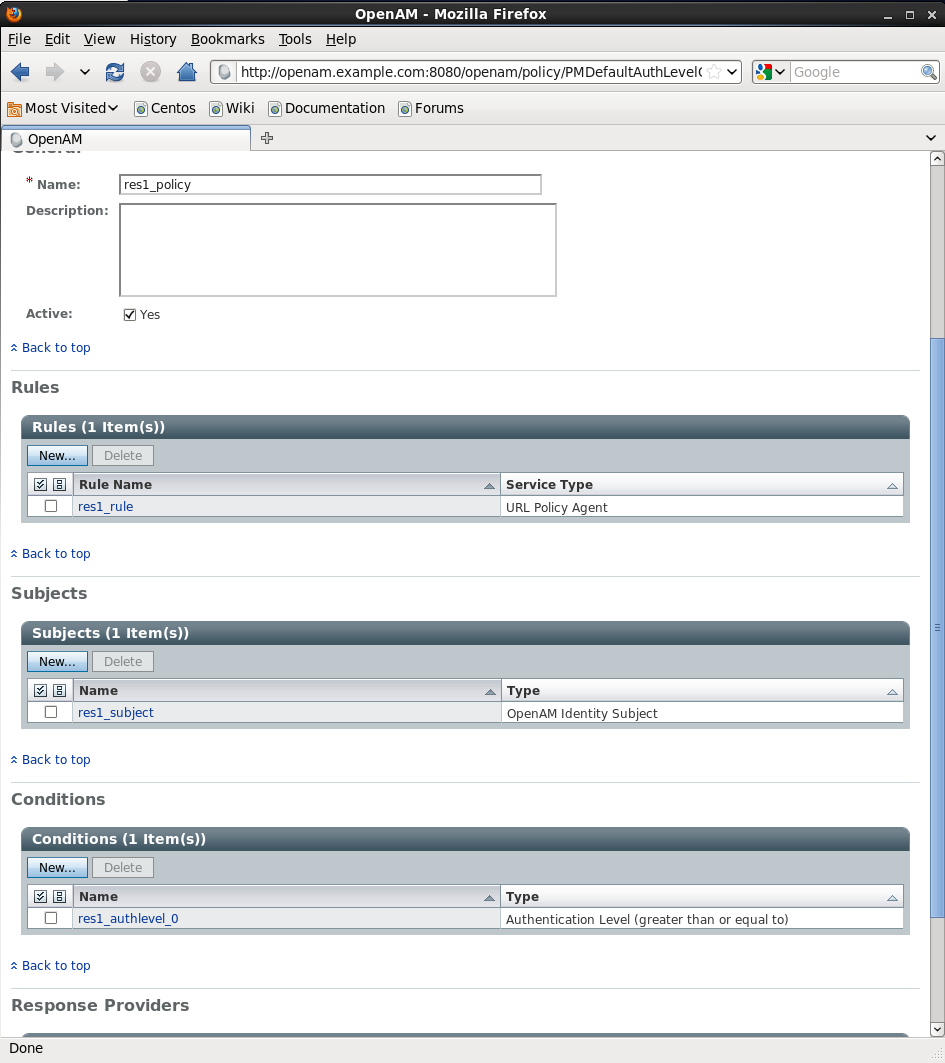Sort Rules by Service Type column arrow
The image size is (945, 1063).
click(x=892, y=485)
